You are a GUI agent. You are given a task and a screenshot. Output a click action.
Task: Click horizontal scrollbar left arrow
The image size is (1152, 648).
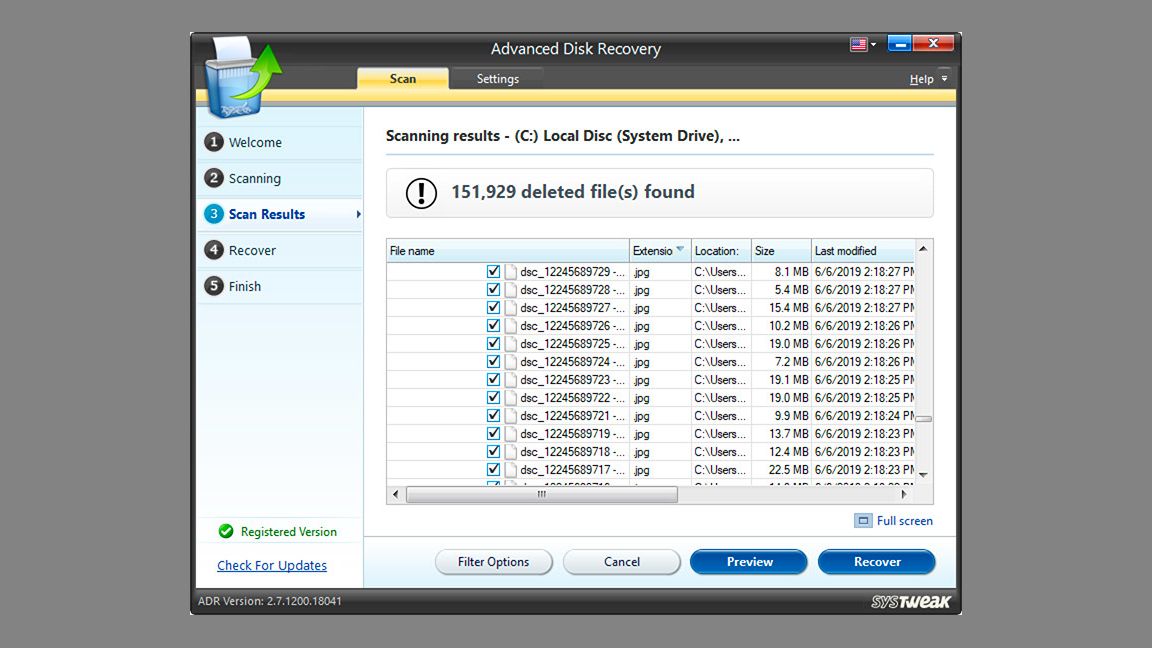[x=396, y=494]
